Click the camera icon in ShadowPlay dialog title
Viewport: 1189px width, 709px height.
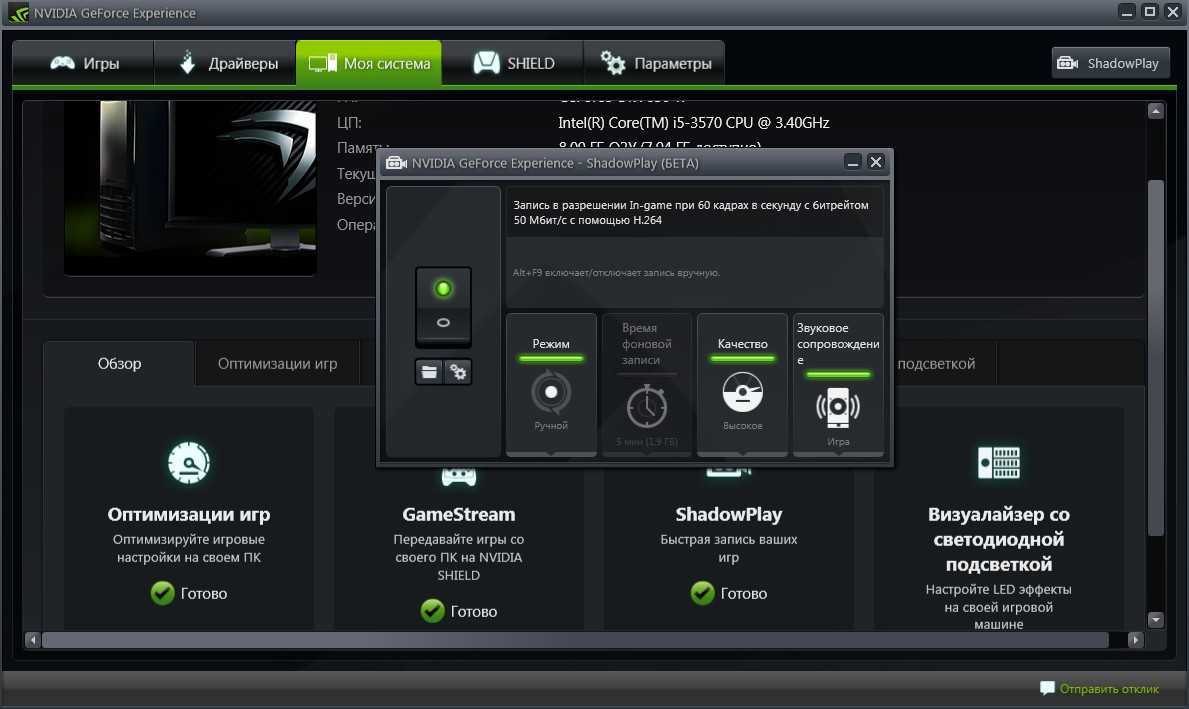coord(397,163)
